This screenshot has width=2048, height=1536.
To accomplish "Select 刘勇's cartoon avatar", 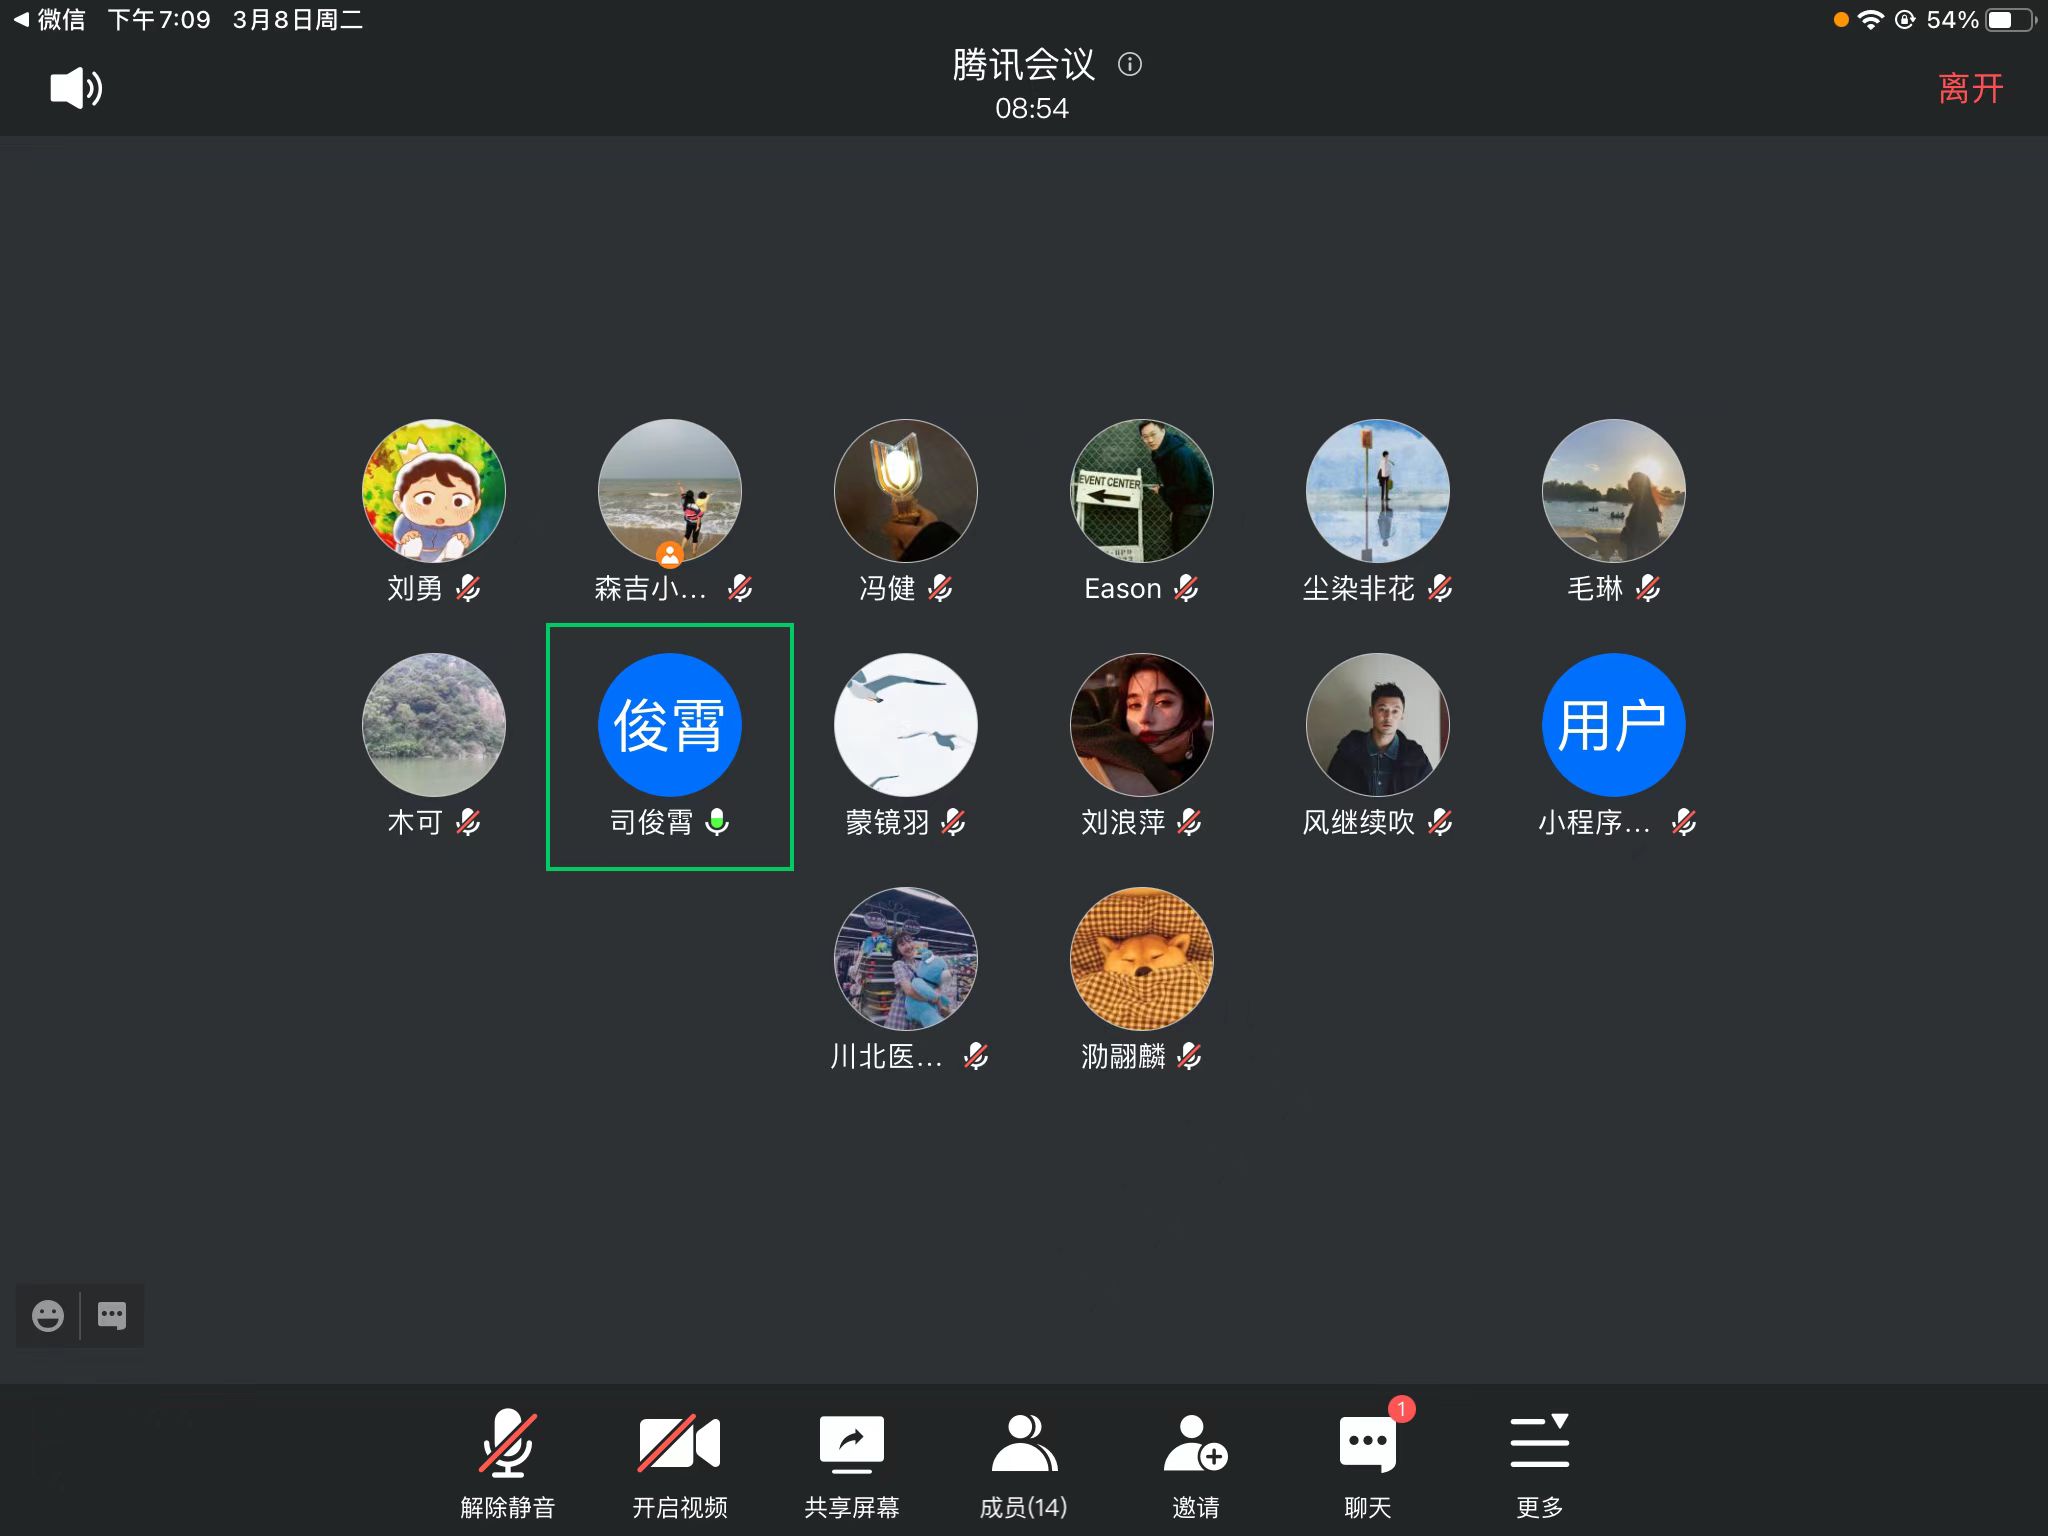I will click(433, 491).
